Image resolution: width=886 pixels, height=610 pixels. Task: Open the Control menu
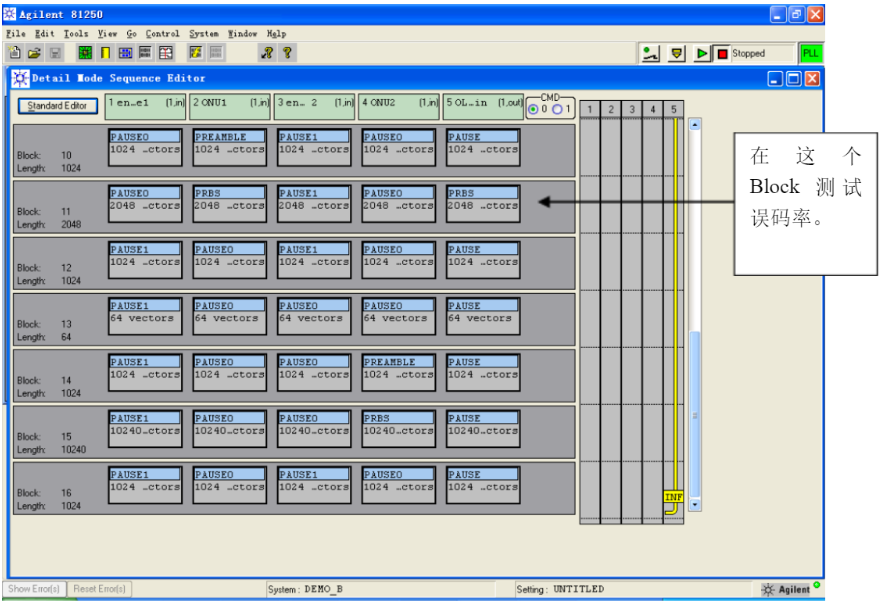162,33
